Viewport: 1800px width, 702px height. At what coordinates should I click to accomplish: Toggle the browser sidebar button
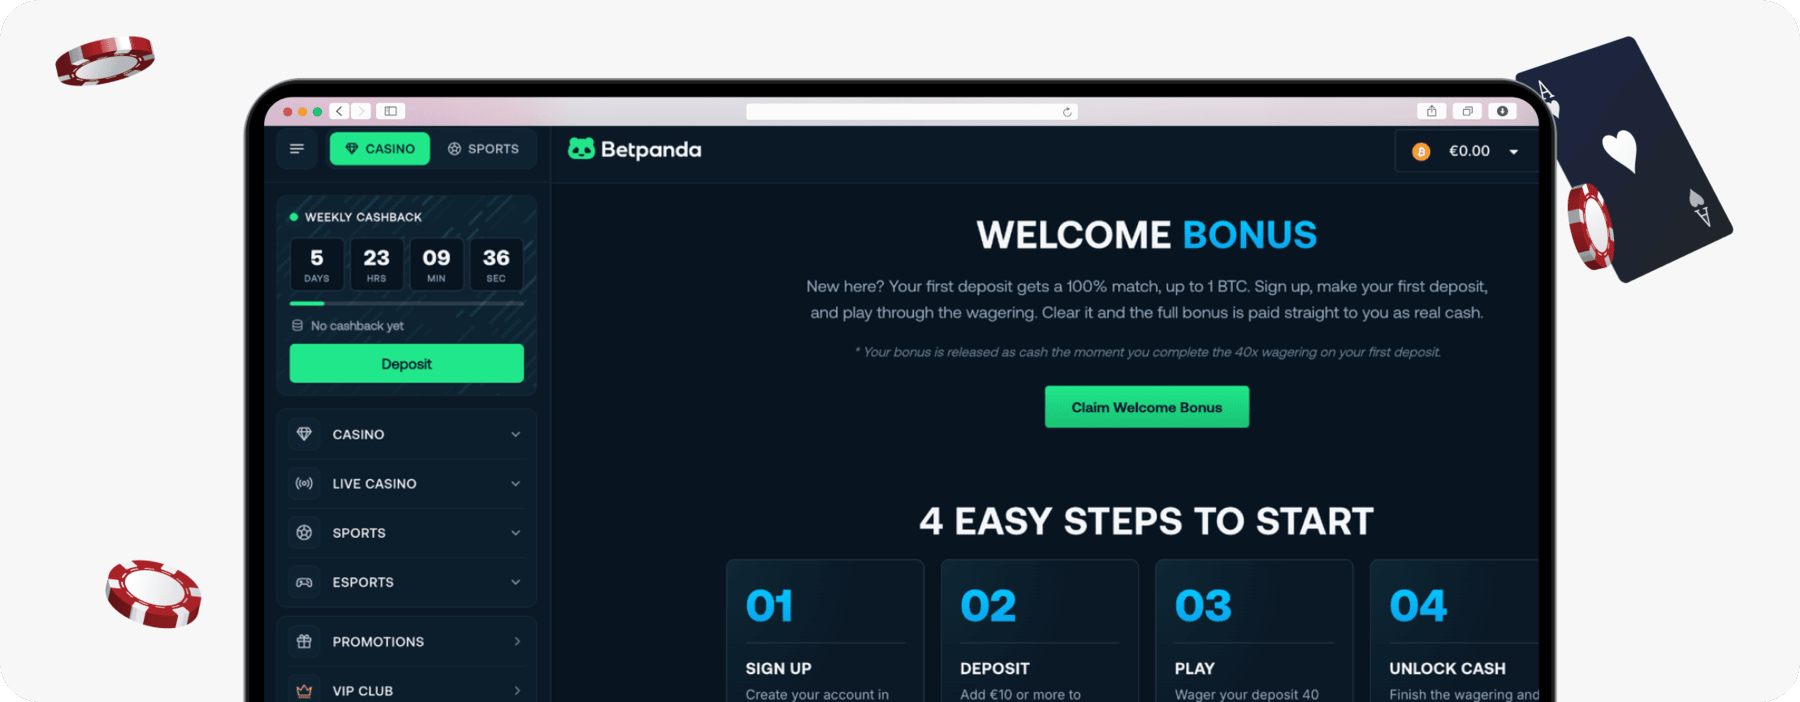click(x=391, y=111)
